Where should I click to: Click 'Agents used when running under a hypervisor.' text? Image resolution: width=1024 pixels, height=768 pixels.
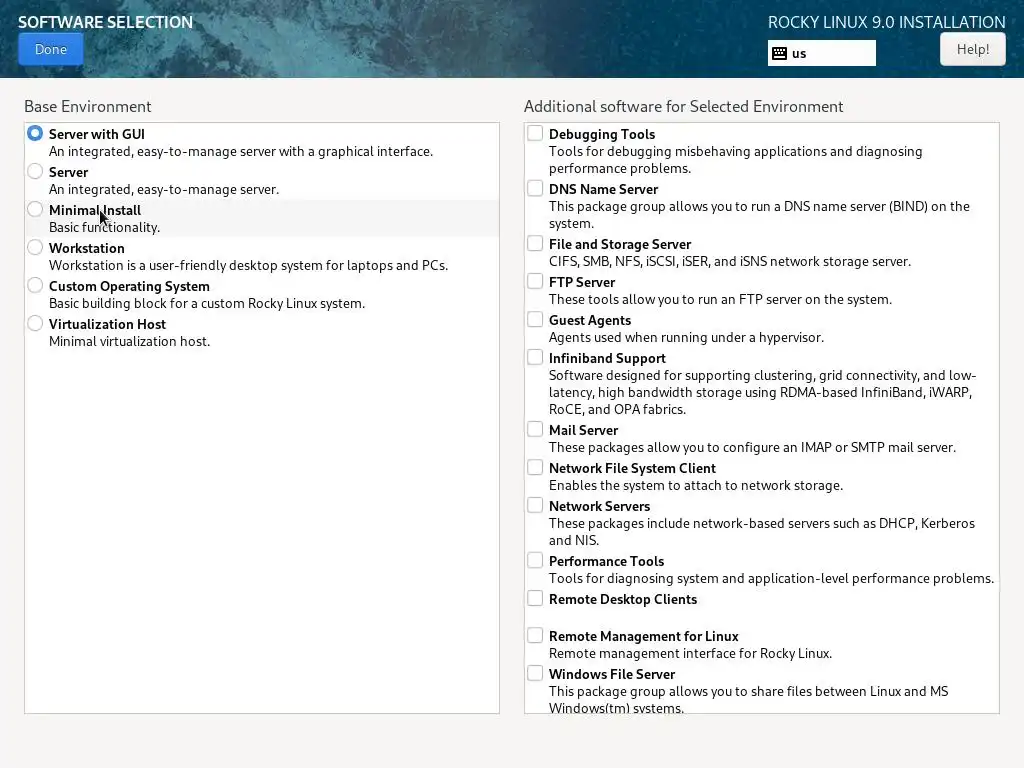[686, 337]
